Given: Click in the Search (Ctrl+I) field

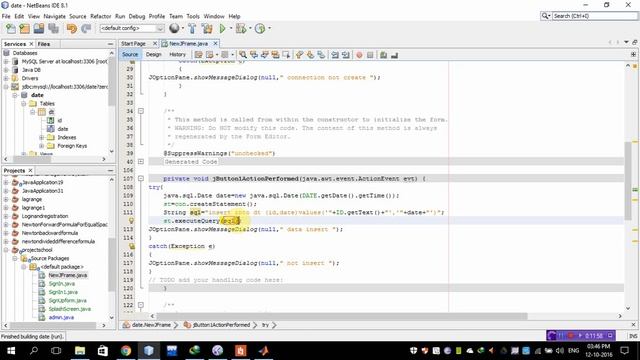Looking at the screenshot, I should 594,16.
